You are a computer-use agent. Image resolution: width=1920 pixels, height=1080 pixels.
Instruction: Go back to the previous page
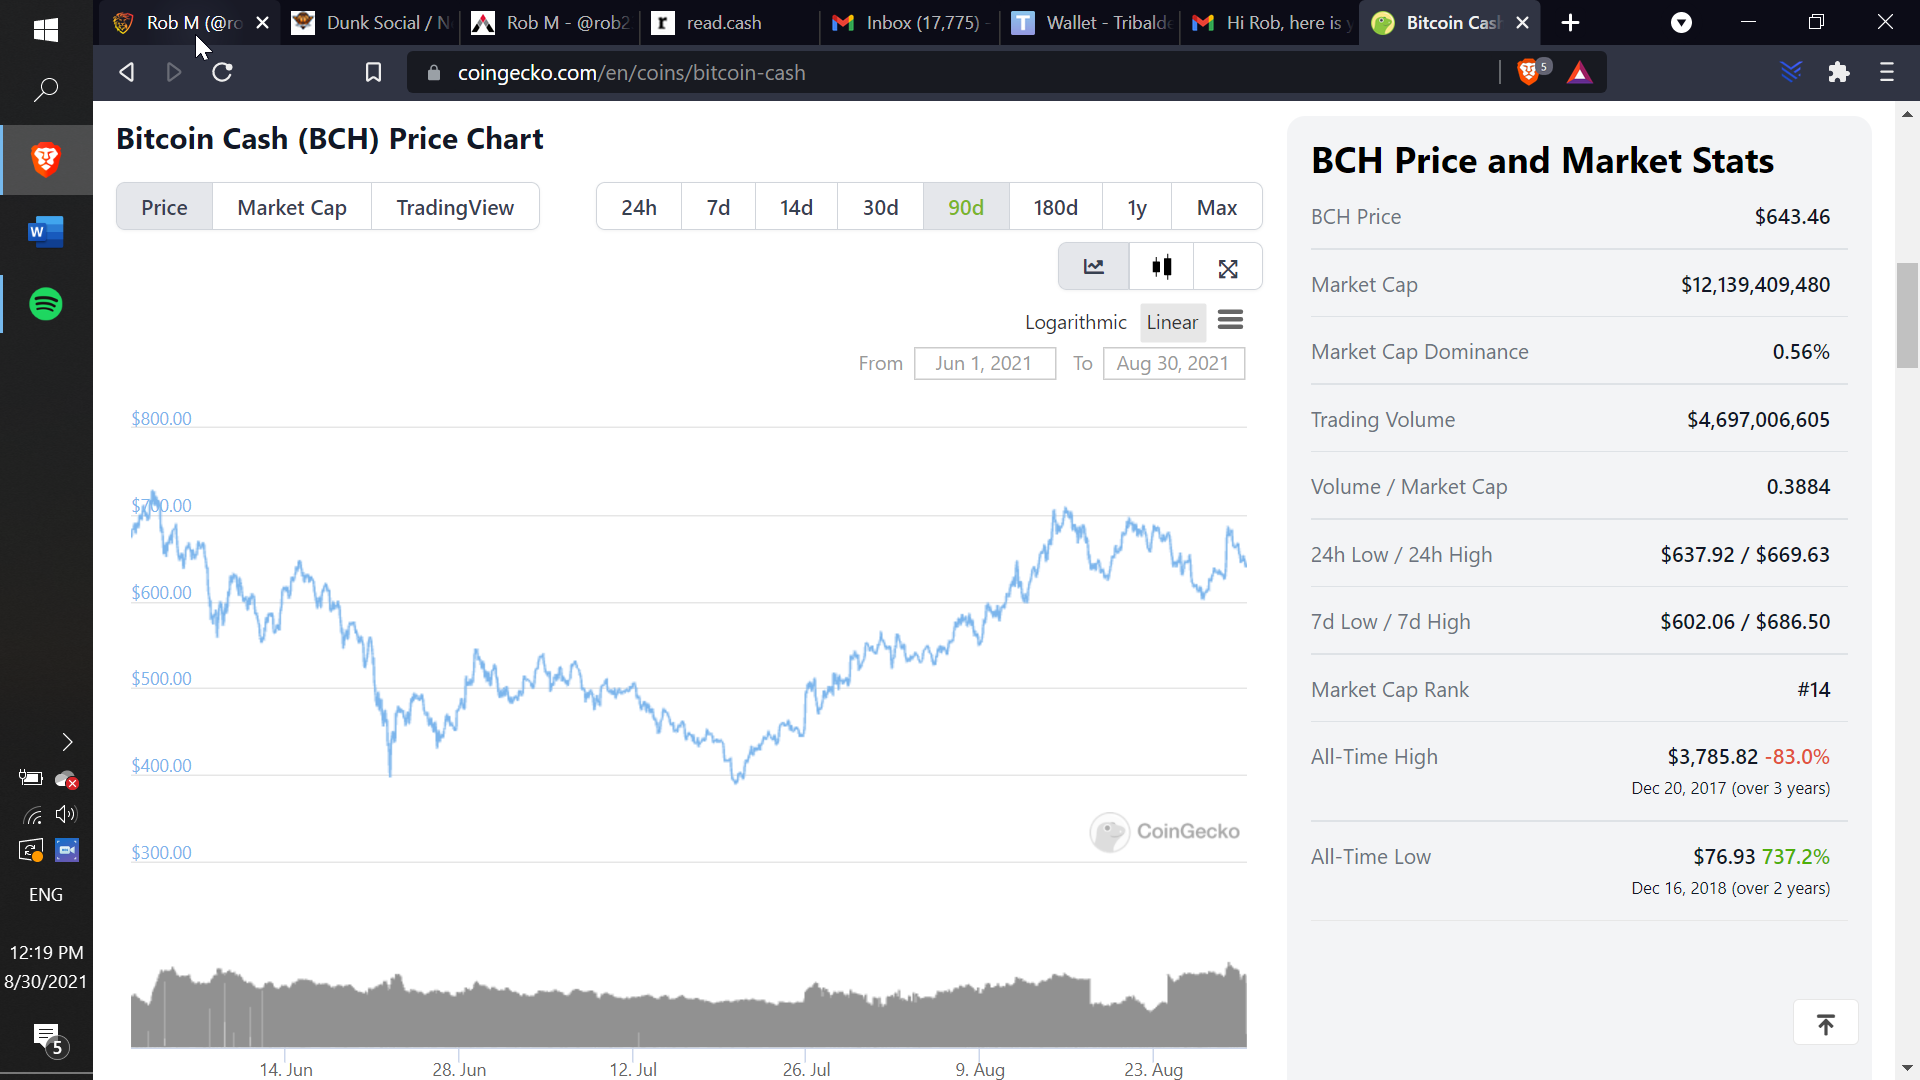pos(126,72)
